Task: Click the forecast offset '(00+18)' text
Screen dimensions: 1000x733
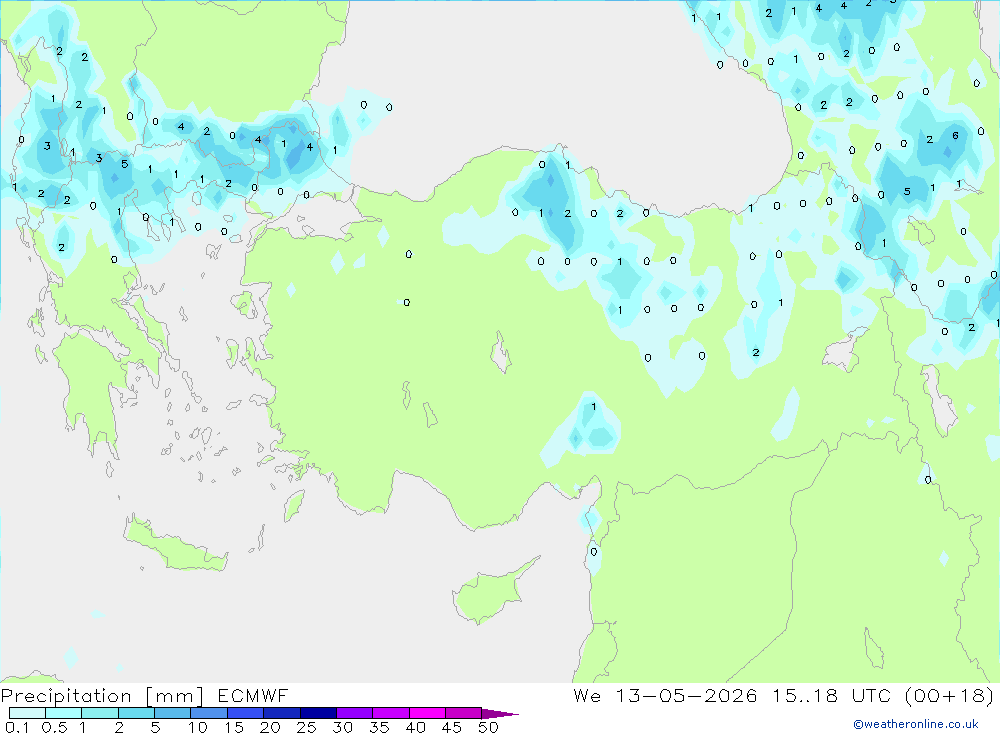Action: pos(950,696)
